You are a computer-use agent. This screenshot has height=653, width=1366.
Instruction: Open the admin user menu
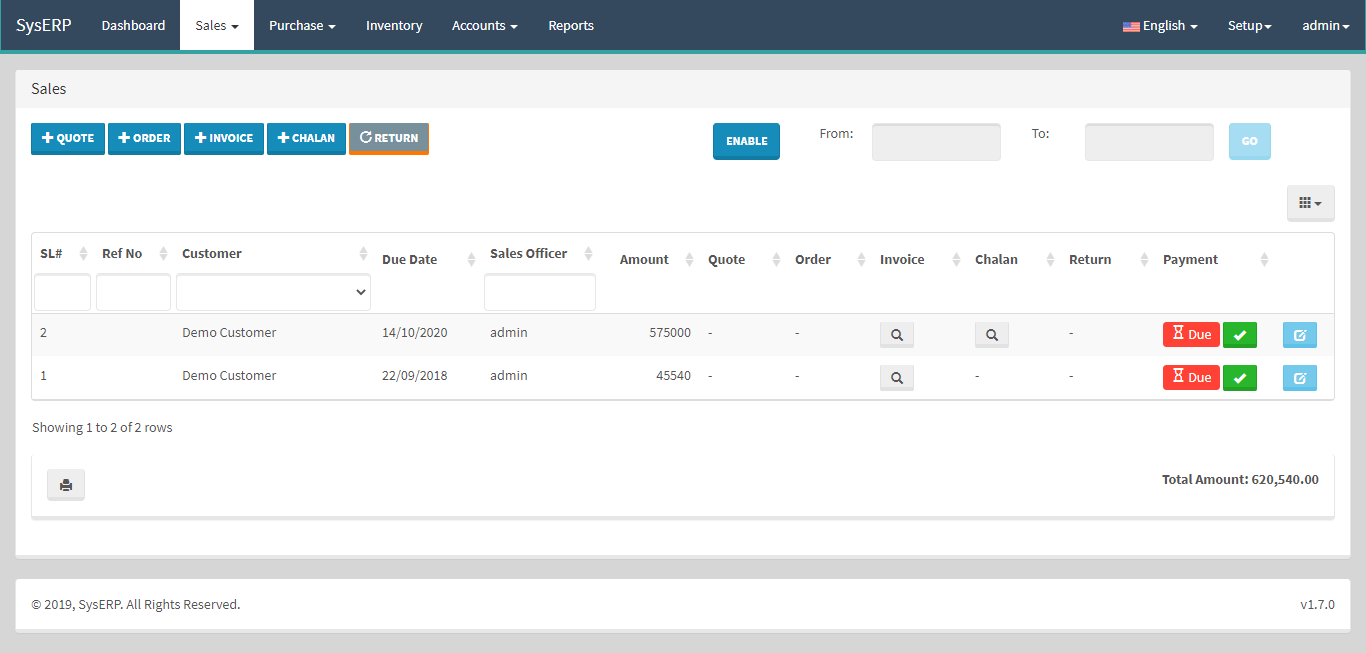(x=1325, y=26)
